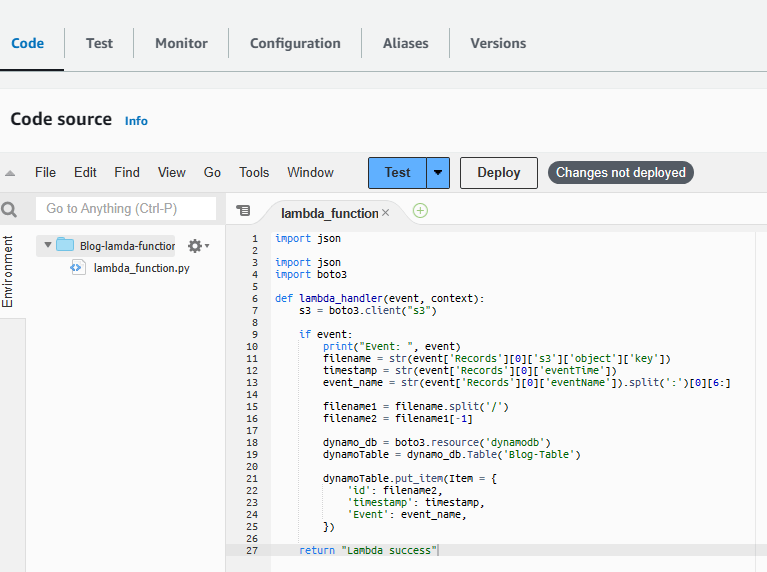Open lambda_function.py in the file tree
This screenshot has width=767, height=572.
pos(141,268)
